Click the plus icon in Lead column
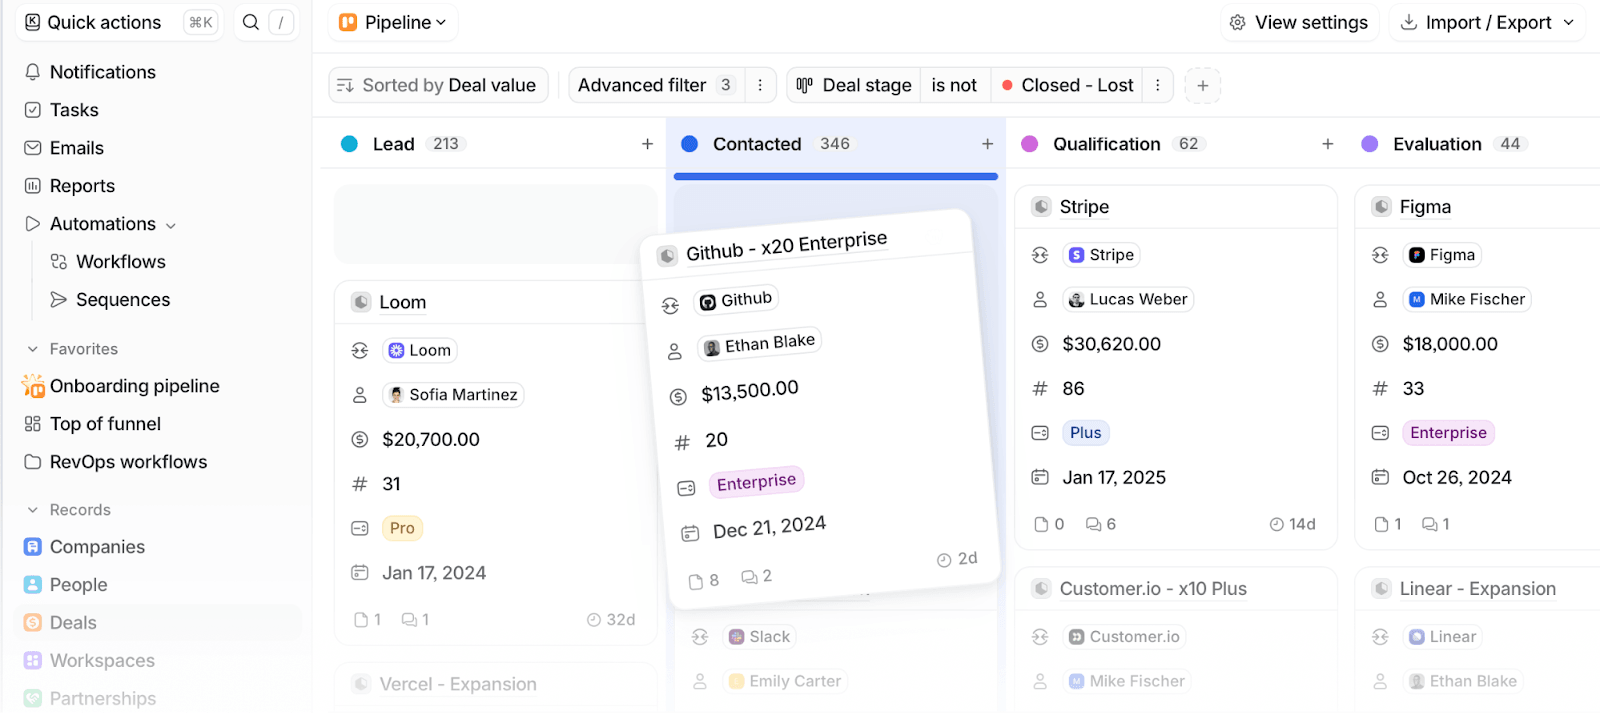Image resolution: width=1600 pixels, height=713 pixels. click(x=647, y=144)
